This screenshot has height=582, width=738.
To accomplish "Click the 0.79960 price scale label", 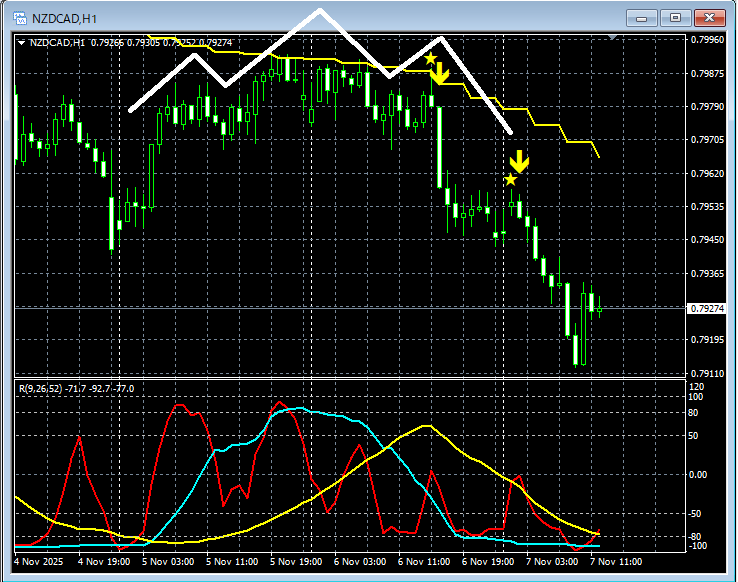I will [x=707, y=40].
